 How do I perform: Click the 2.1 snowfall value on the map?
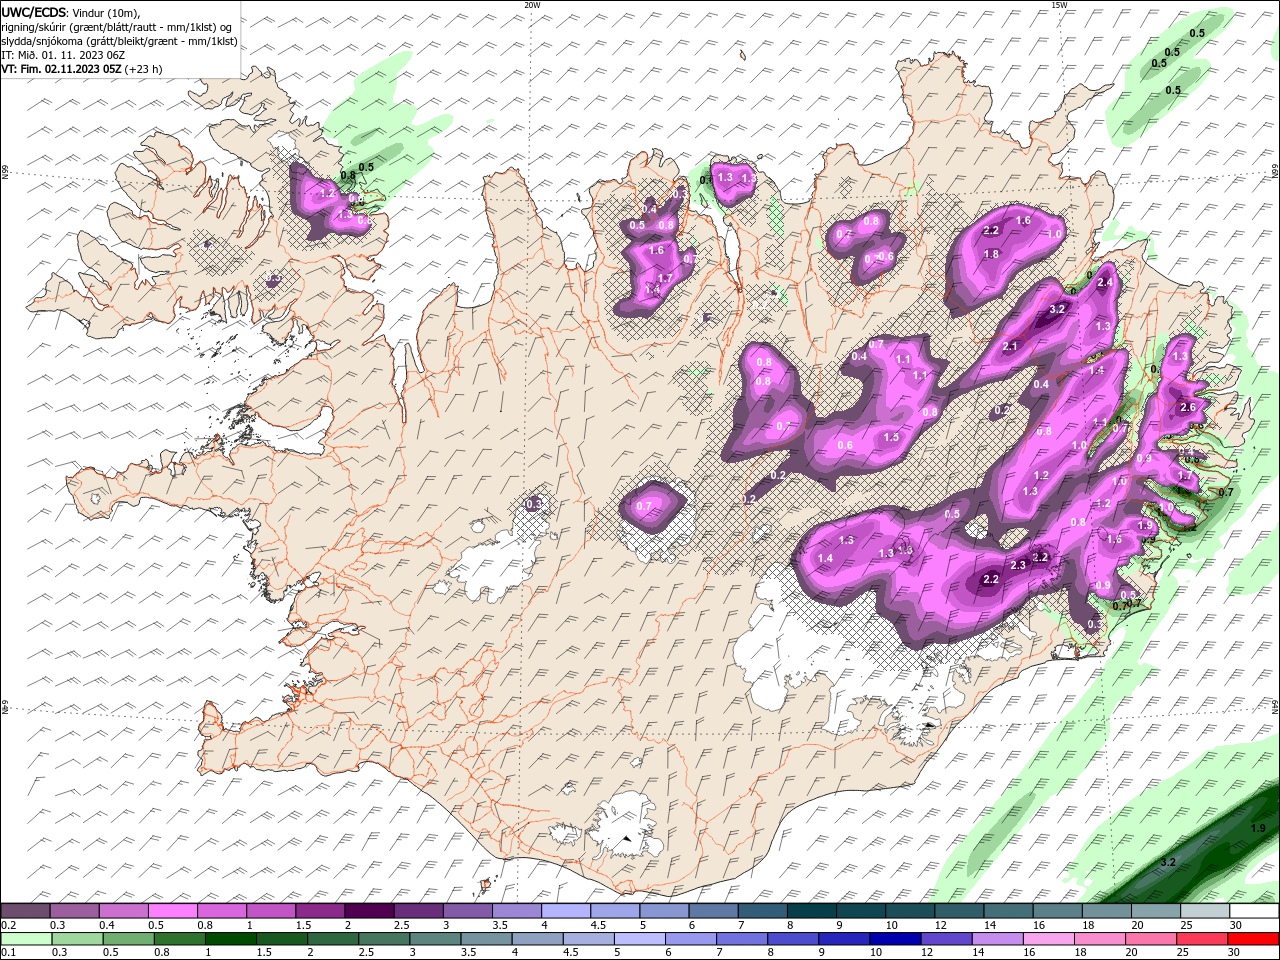click(x=1010, y=347)
